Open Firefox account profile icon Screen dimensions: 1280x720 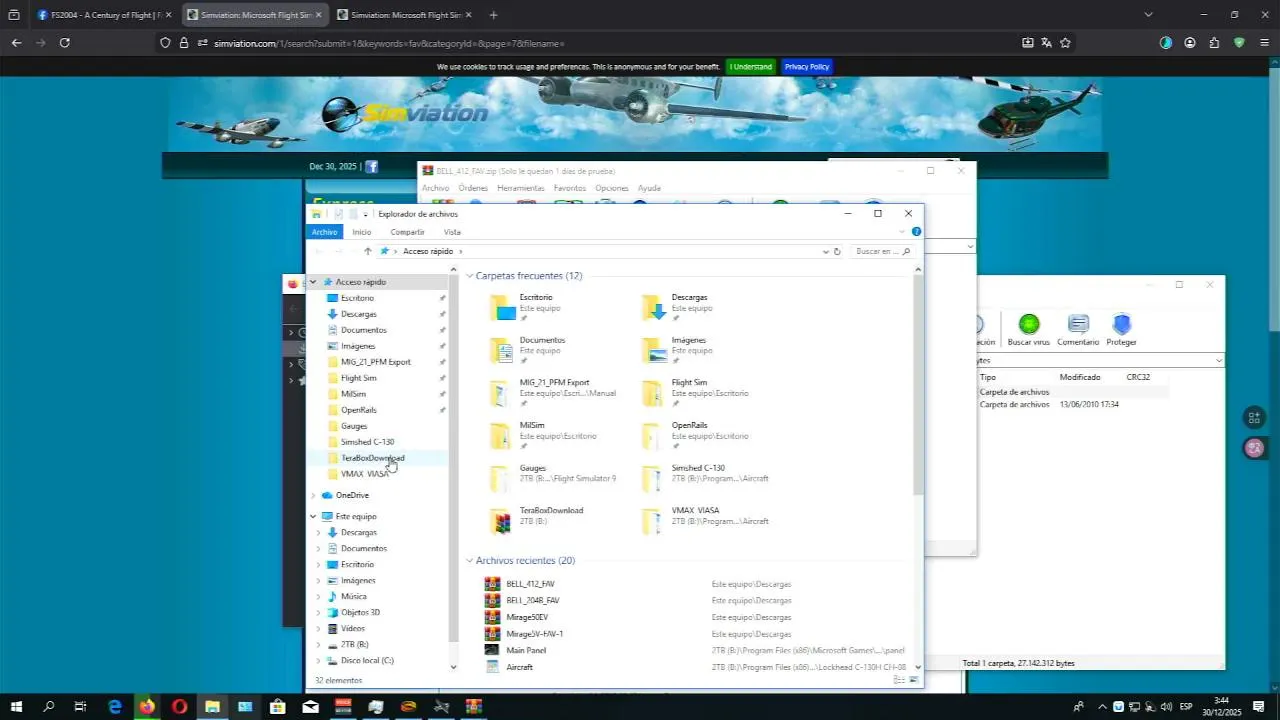1190,43
